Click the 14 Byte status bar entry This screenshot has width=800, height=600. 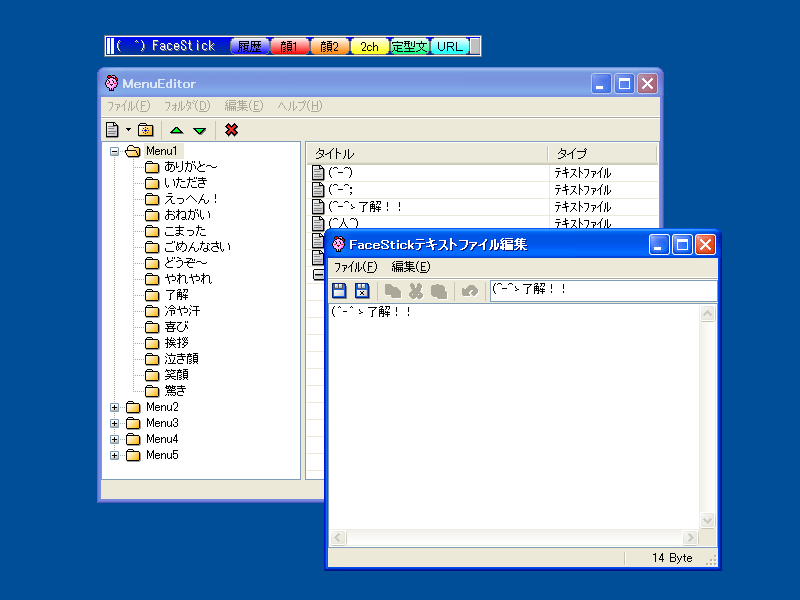click(671, 558)
